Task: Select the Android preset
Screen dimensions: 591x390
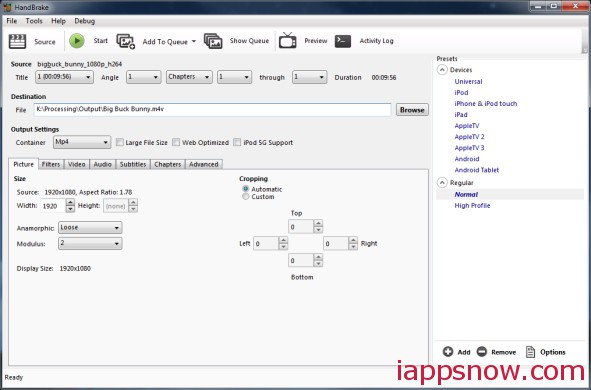Action: coord(467,159)
